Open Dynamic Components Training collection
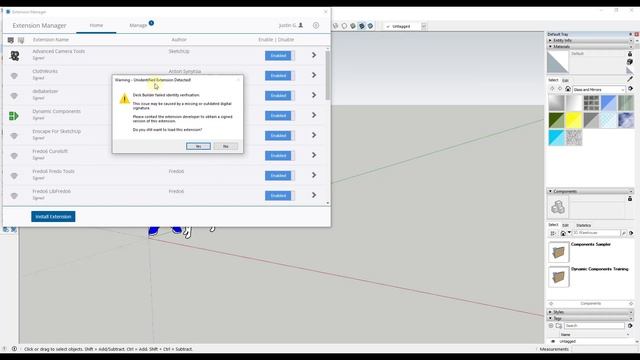The height and width of the screenshot is (360, 640). (x=558, y=277)
